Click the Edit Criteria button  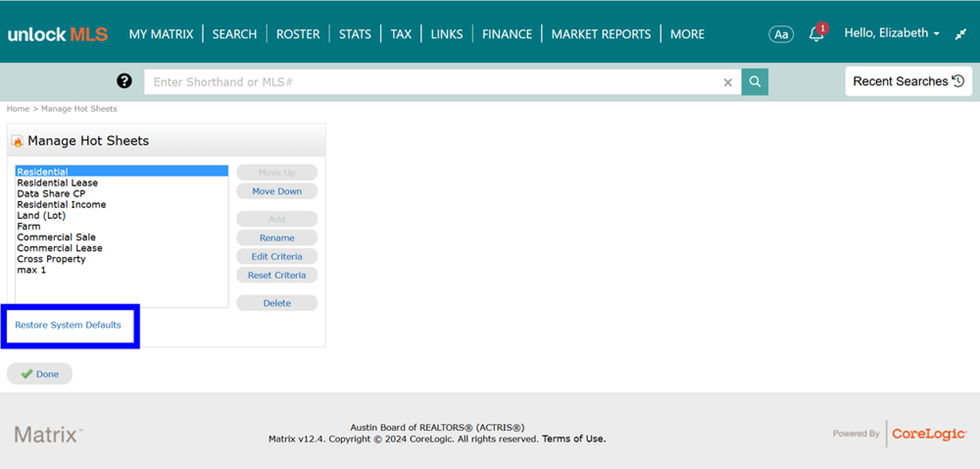point(277,256)
